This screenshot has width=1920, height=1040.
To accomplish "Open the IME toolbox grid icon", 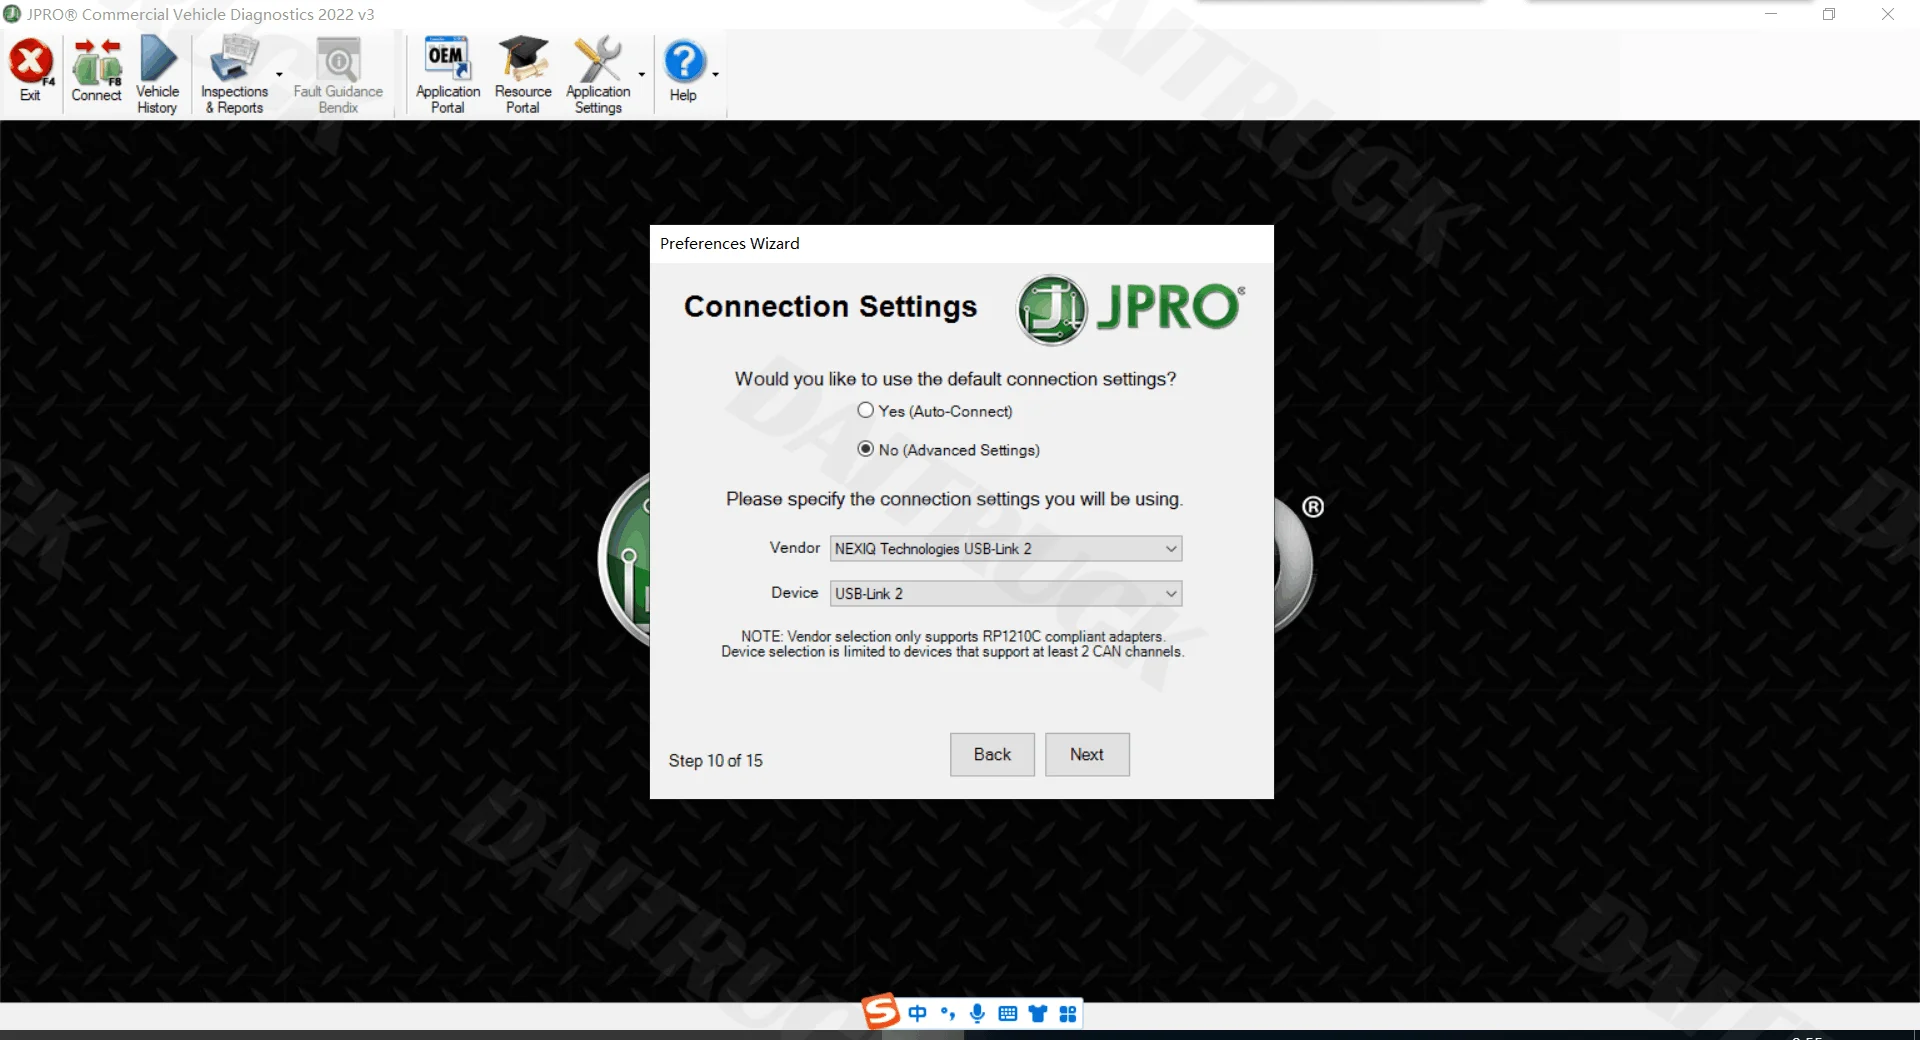I will pos(1068,1014).
